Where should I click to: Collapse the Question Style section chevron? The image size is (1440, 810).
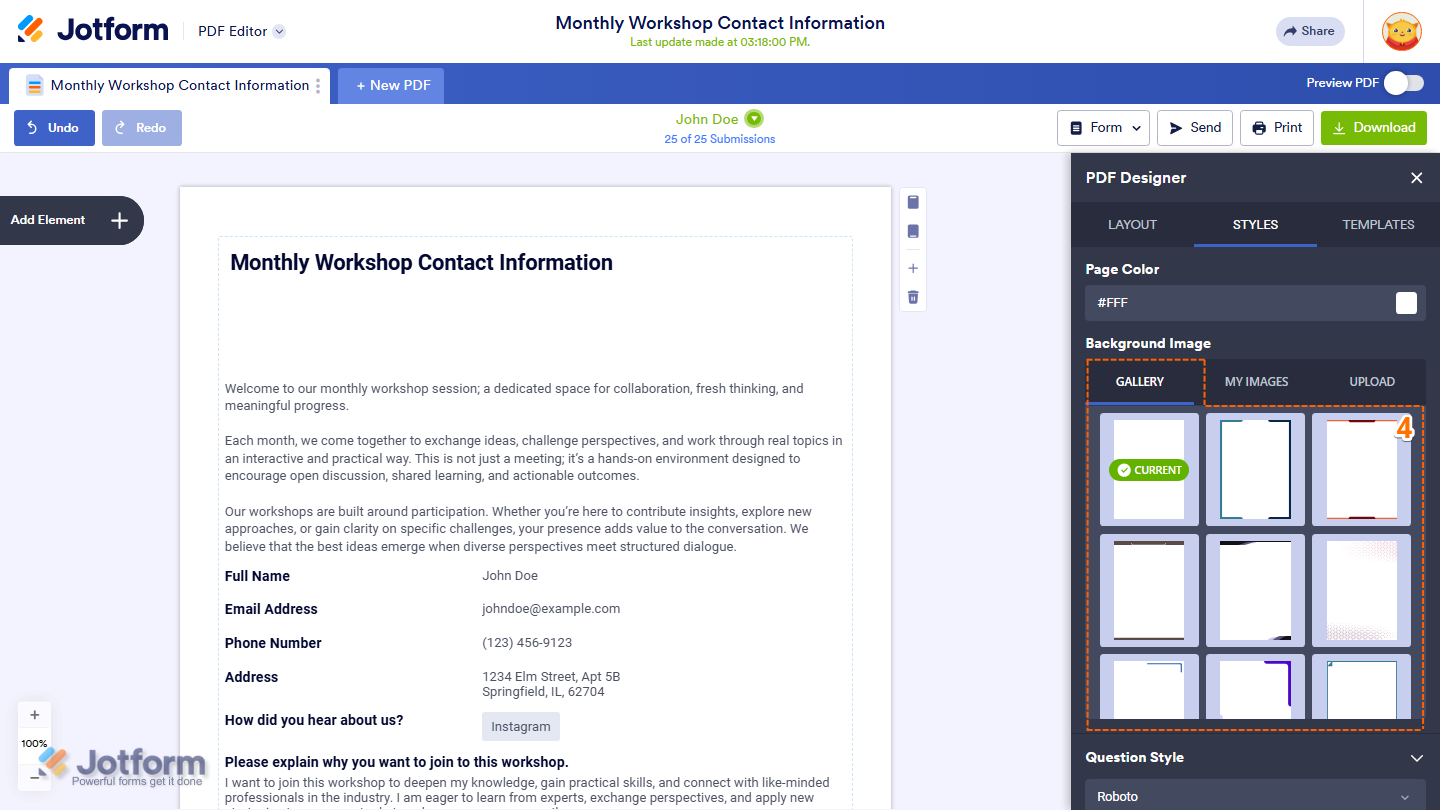point(1416,758)
